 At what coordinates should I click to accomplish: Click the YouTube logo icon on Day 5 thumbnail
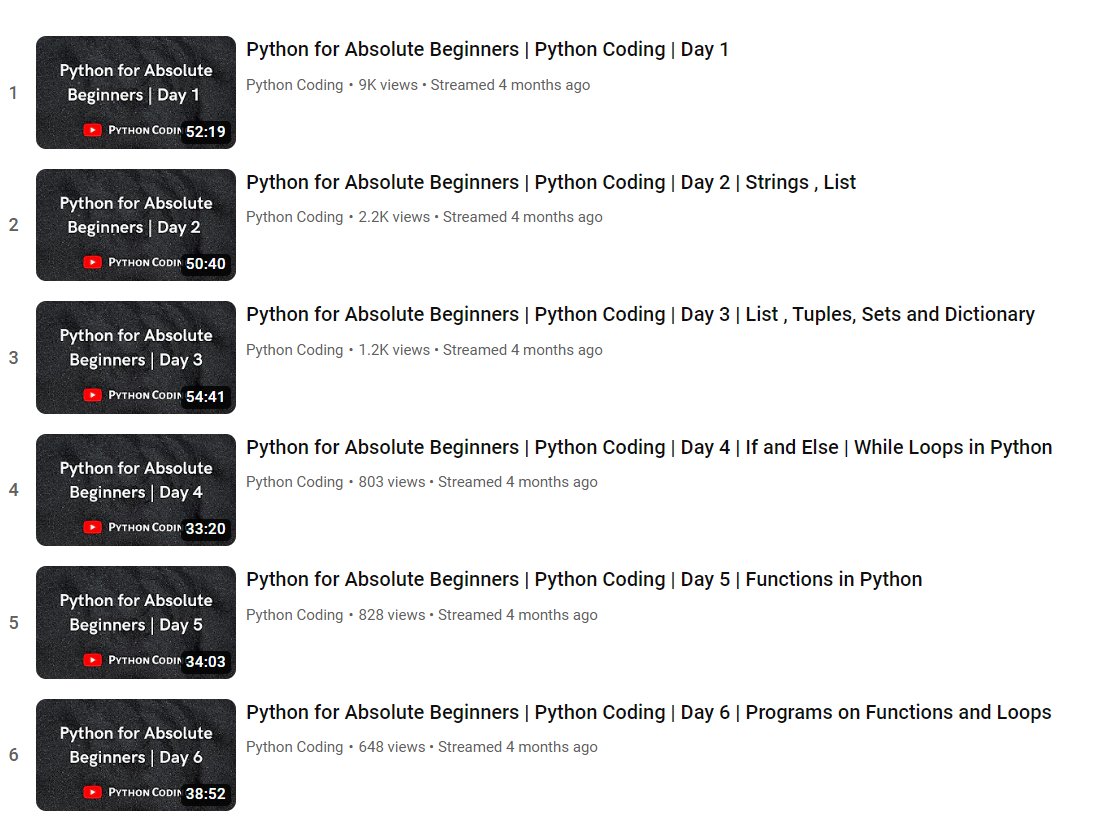[x=92, y=660]
